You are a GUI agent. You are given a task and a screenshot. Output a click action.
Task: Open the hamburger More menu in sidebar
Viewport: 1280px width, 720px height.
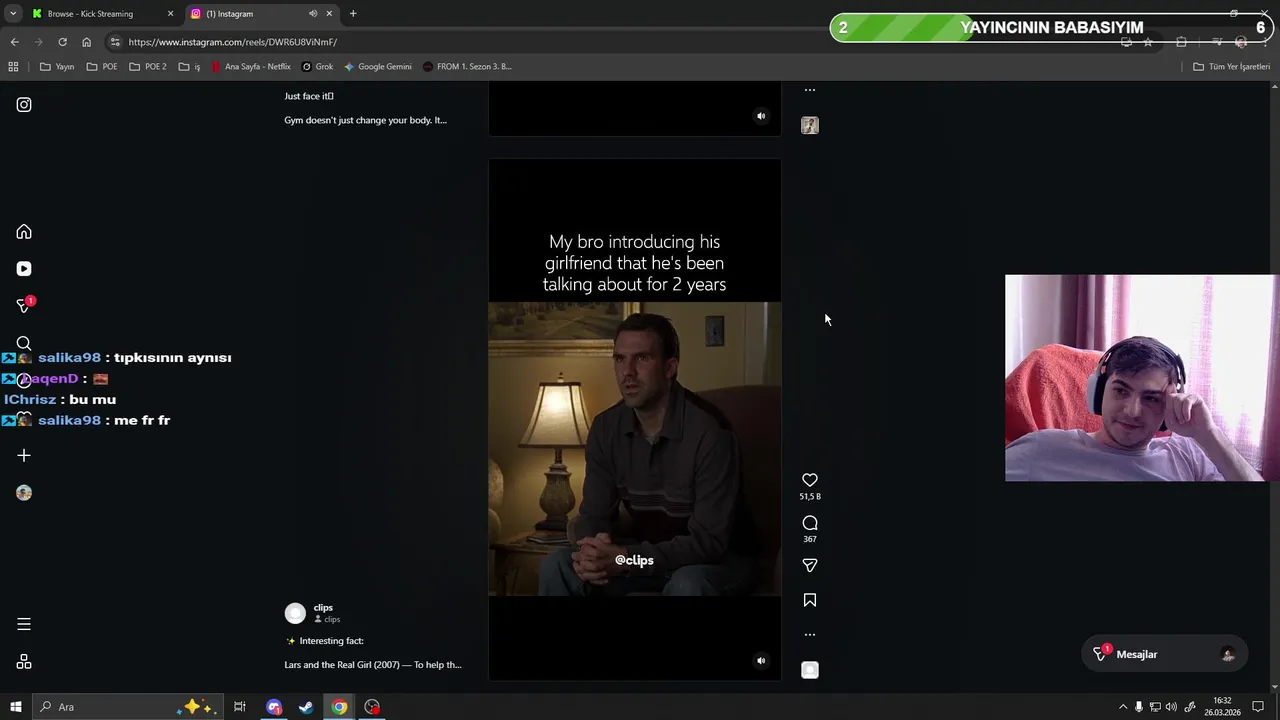click(x=24, y=624)
